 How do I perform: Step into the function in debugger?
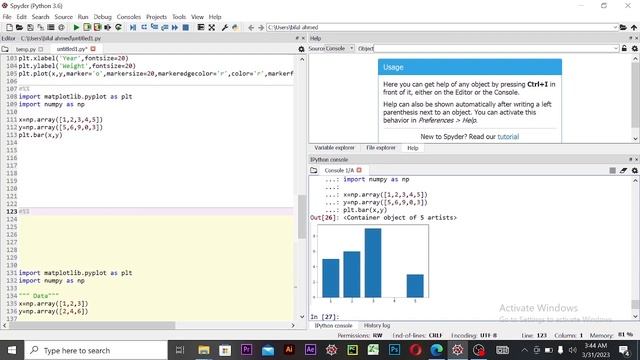pos(154,27)
